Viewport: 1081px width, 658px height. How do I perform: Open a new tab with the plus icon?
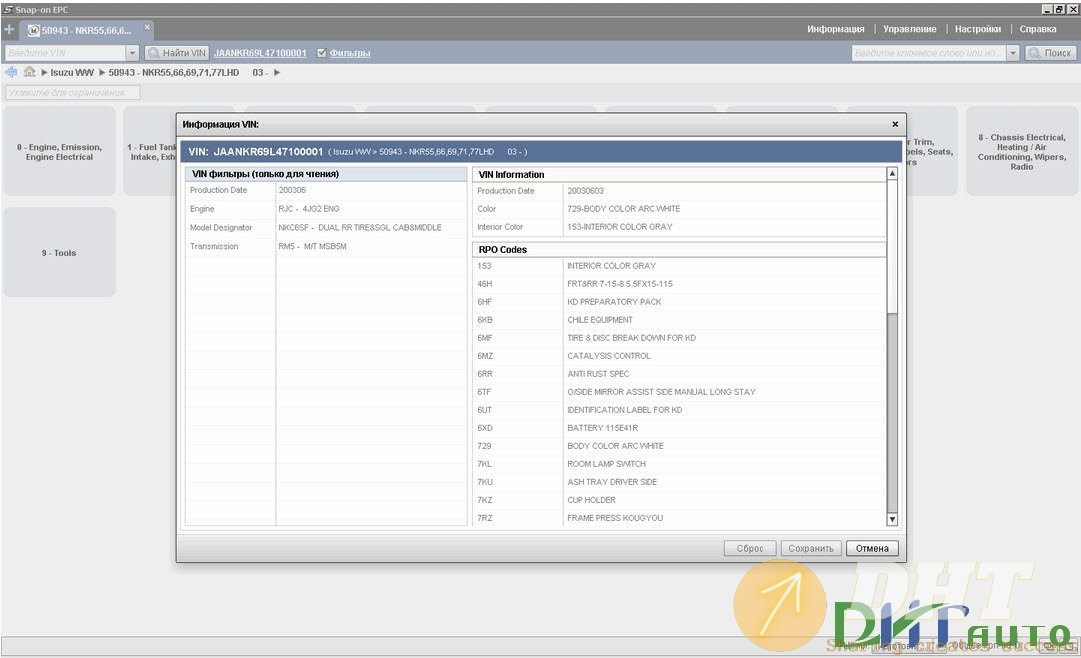pos(9,30)
